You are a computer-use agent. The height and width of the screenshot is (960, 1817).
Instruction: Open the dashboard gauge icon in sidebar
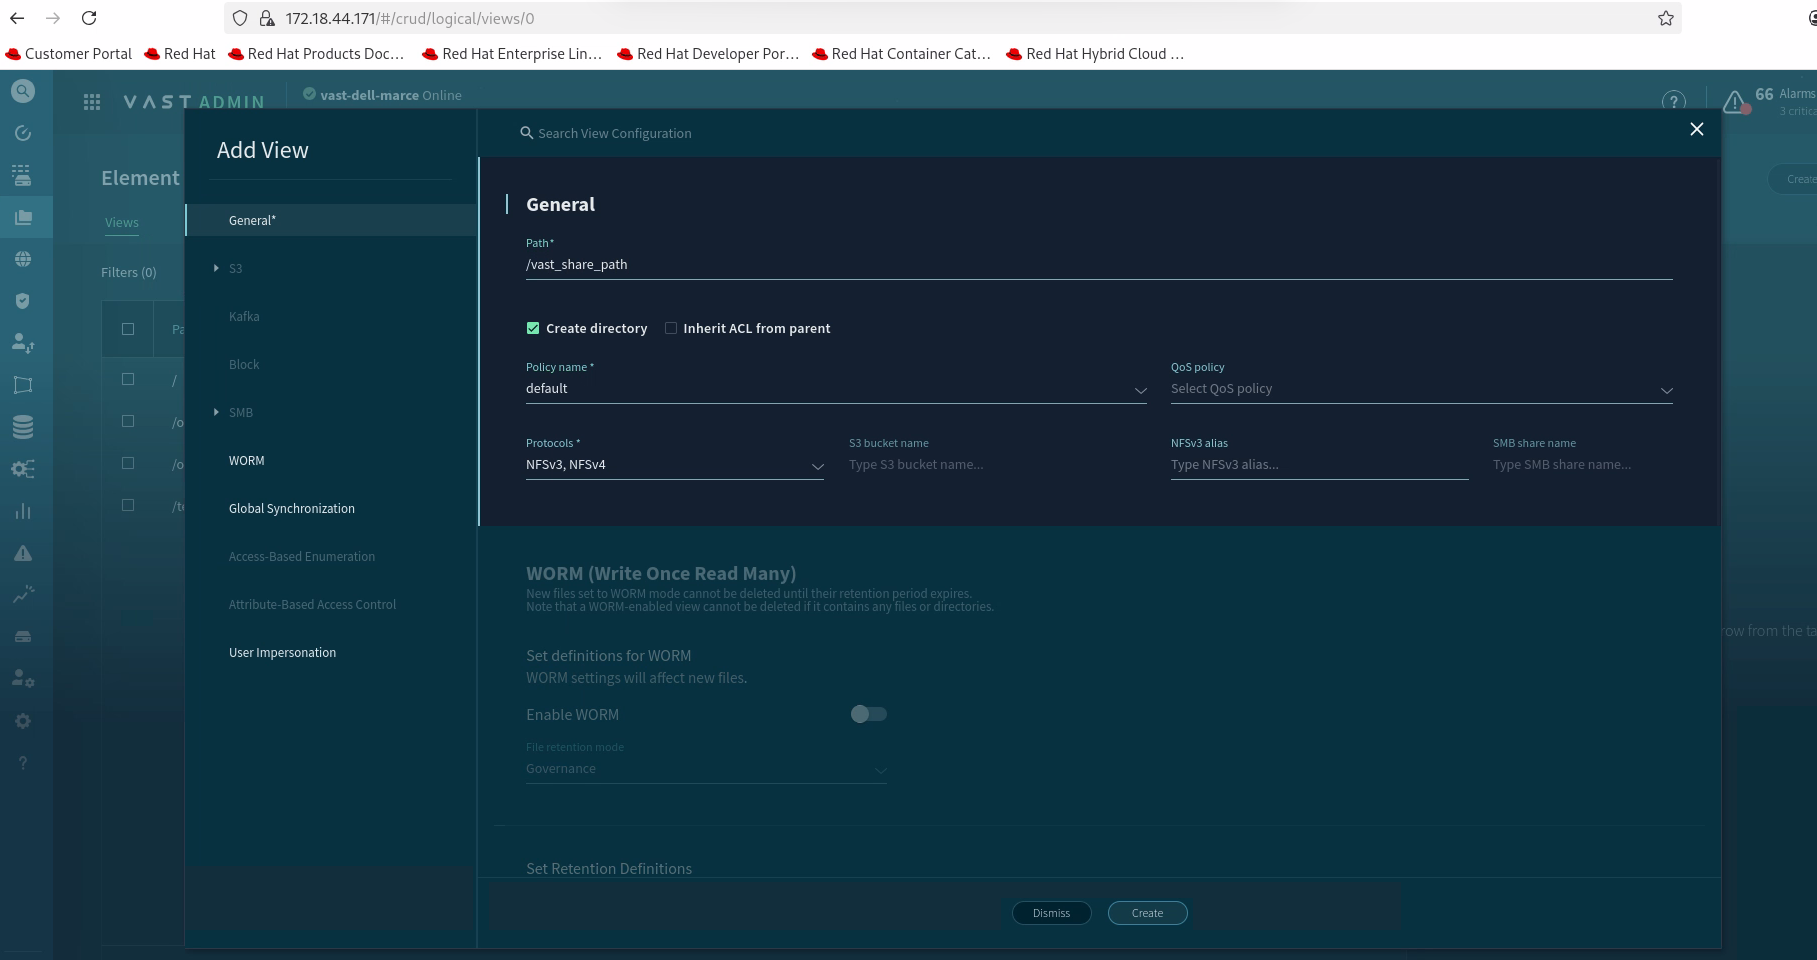pos(23,133)
